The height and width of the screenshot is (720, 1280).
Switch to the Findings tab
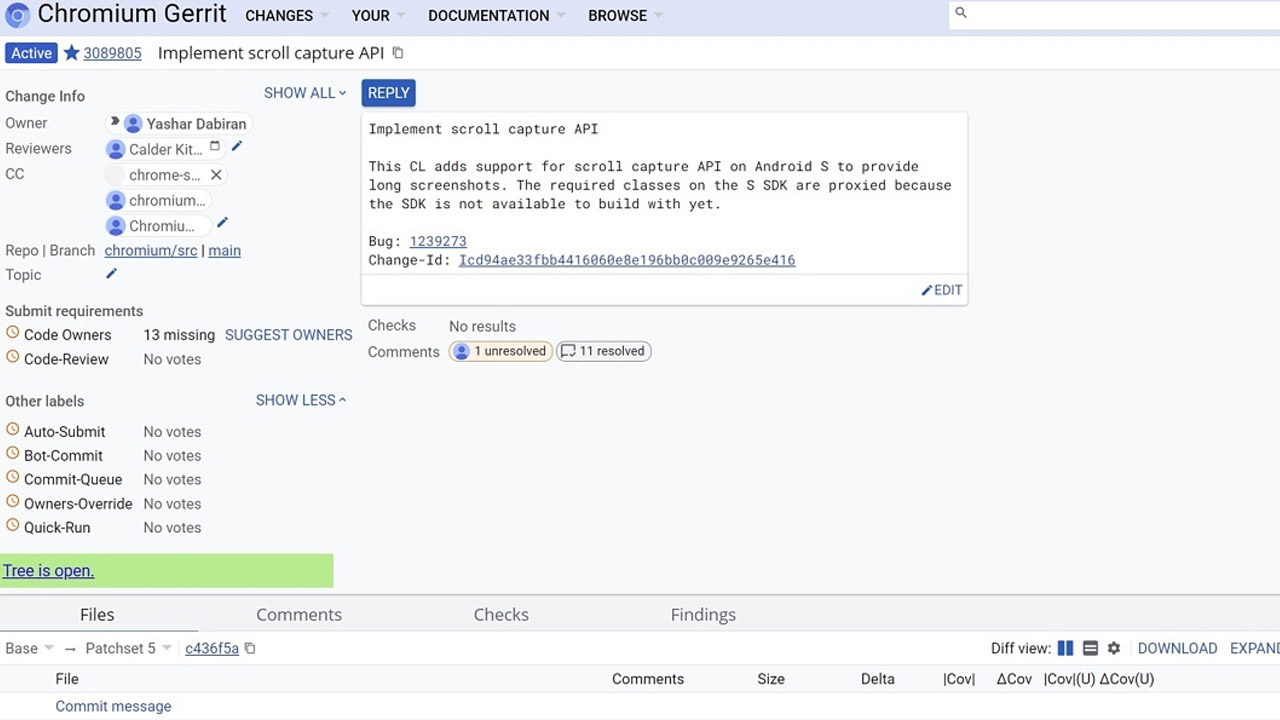tap(703, 614)
